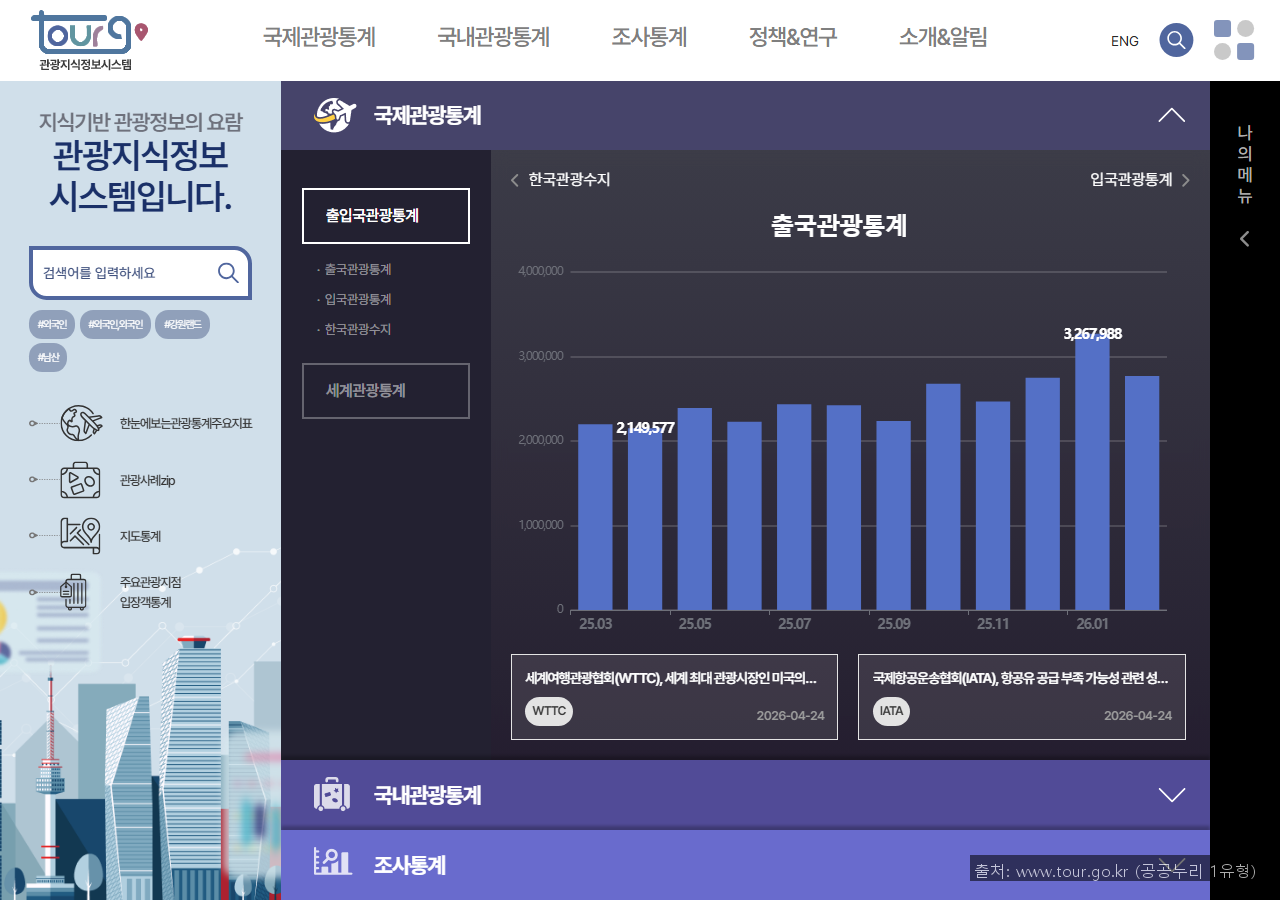Click the camera-bag icon beside 국내관광통계
The image size is (1280, 900).
tap(331, 794)
